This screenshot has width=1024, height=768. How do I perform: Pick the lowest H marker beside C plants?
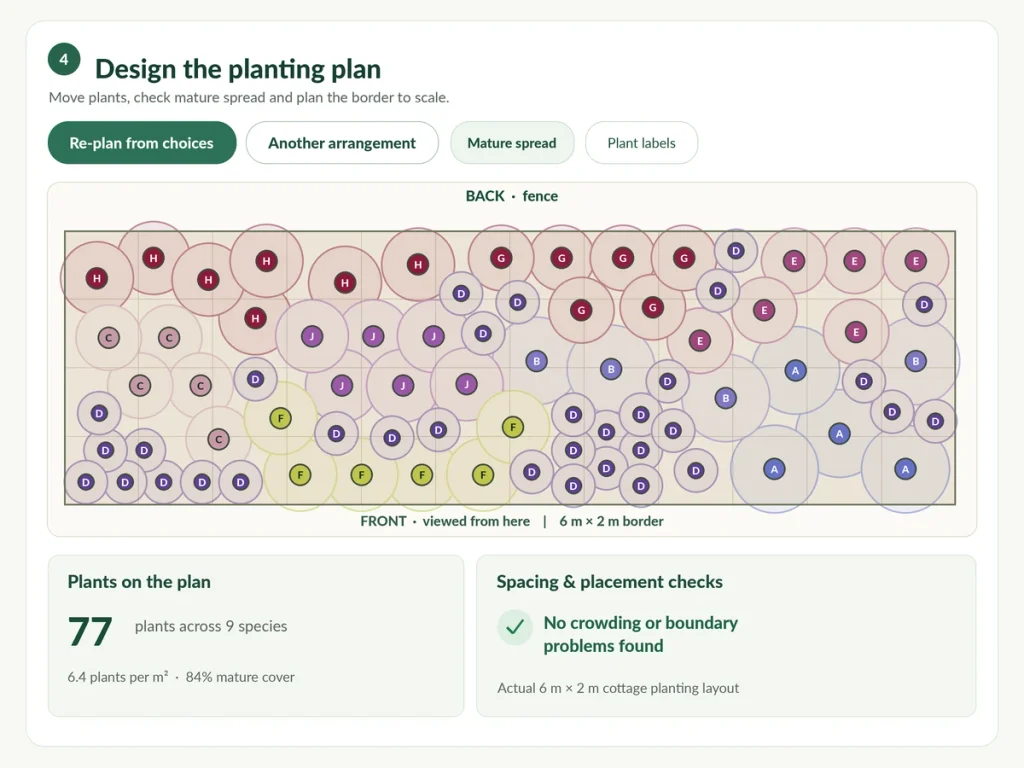coord(255,319)
